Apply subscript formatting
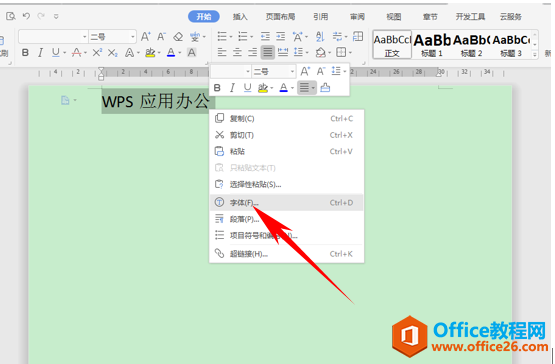Image resolution: width=555 pixels, height=364 pixels. click(113, 53)
